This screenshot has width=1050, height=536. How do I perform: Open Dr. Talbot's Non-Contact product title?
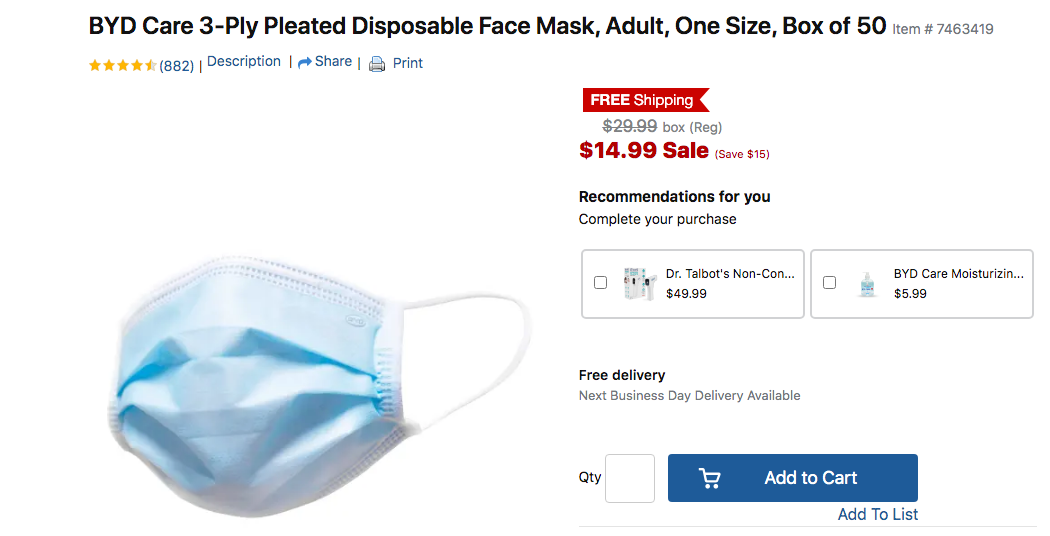tap(730, 274)
